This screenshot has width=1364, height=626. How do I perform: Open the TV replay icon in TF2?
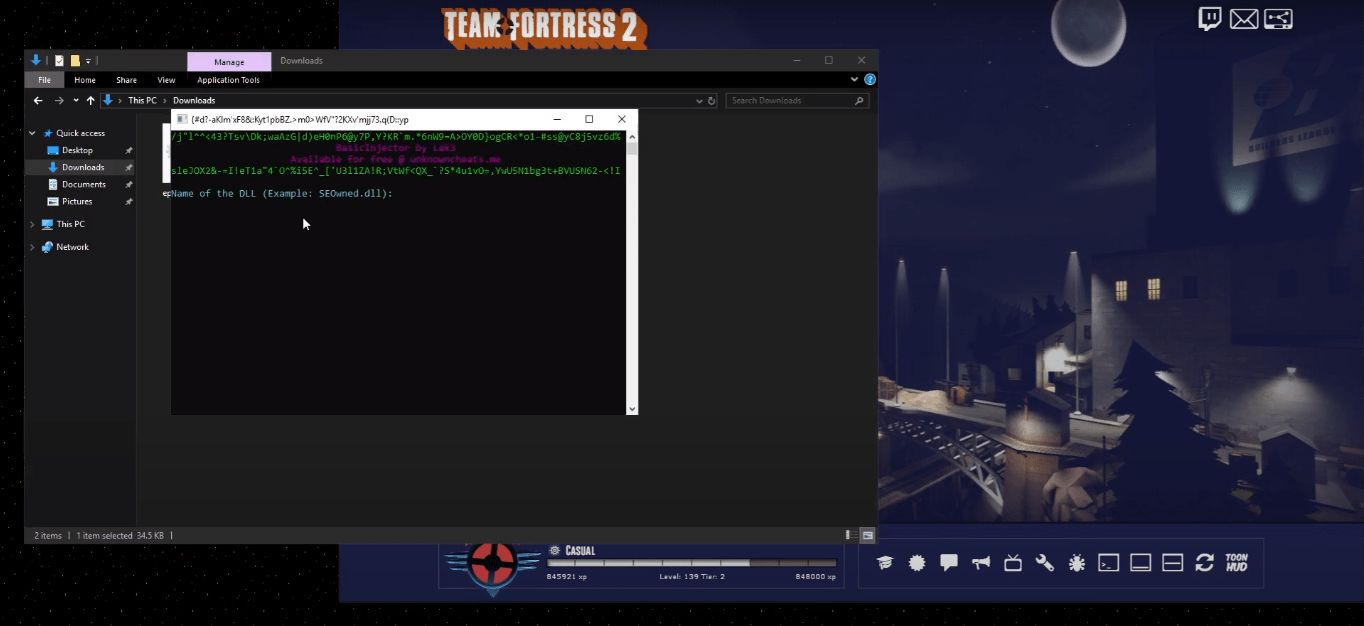point(1013,563)
